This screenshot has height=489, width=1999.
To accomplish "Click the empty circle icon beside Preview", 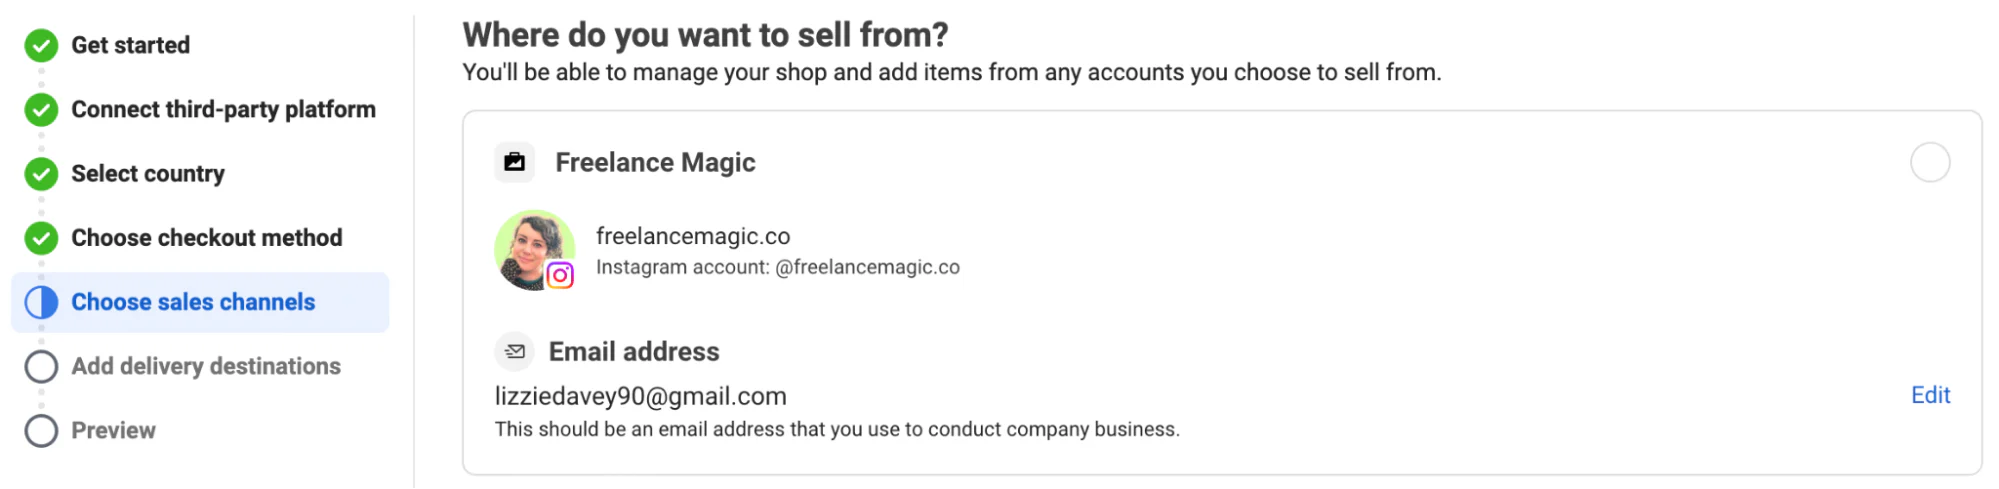I will (41, 430).
